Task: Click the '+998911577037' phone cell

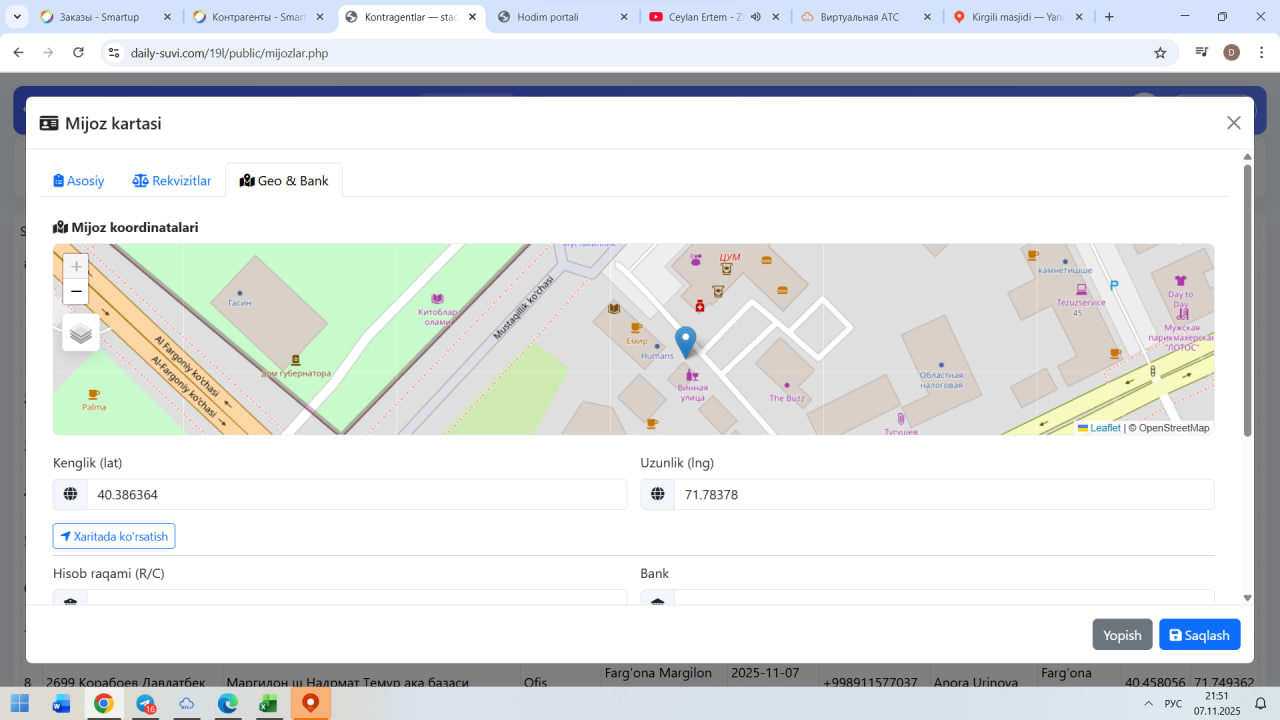Action: tap(870, 682)
